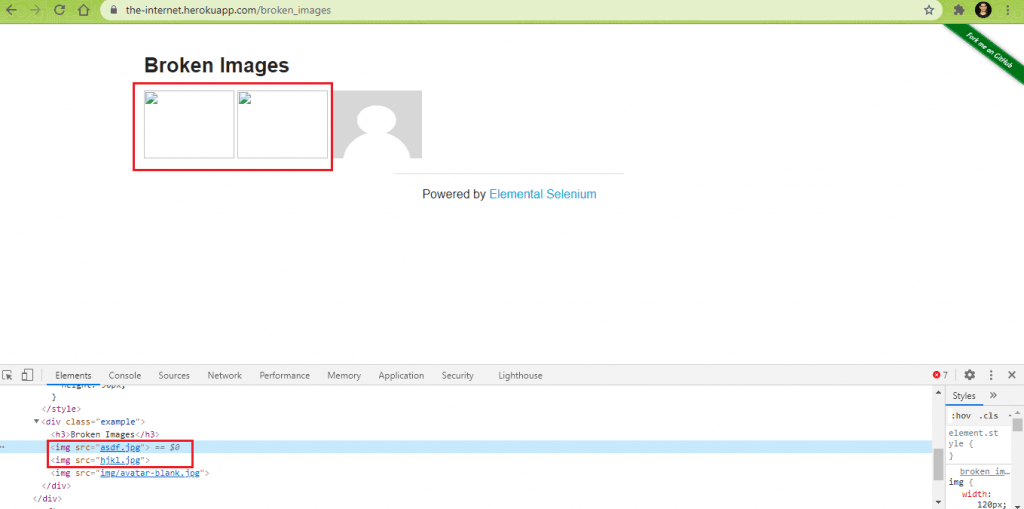The width and height of the screenshot is (1024, 509).
Task: Open the extensions puzzle icon
Action: pyautogui.click(x=959, y=10)
